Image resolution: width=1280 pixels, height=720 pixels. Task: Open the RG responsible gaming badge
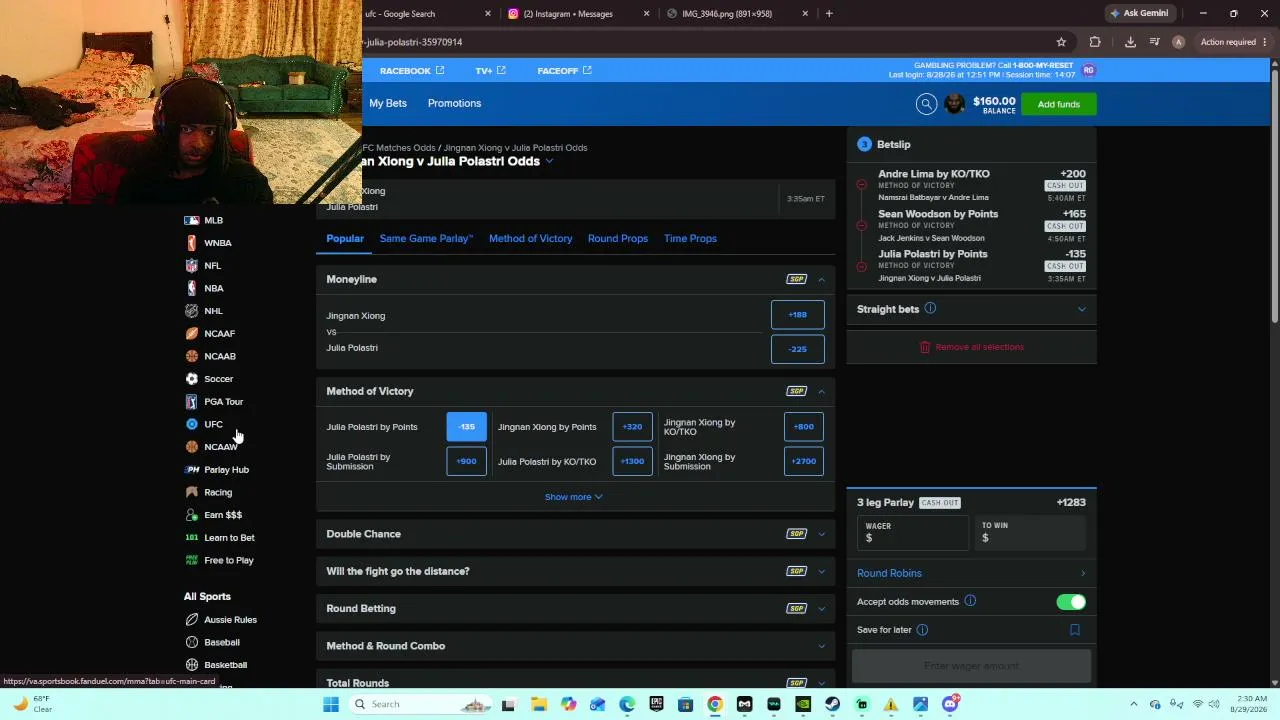(x=1089, y=70)
